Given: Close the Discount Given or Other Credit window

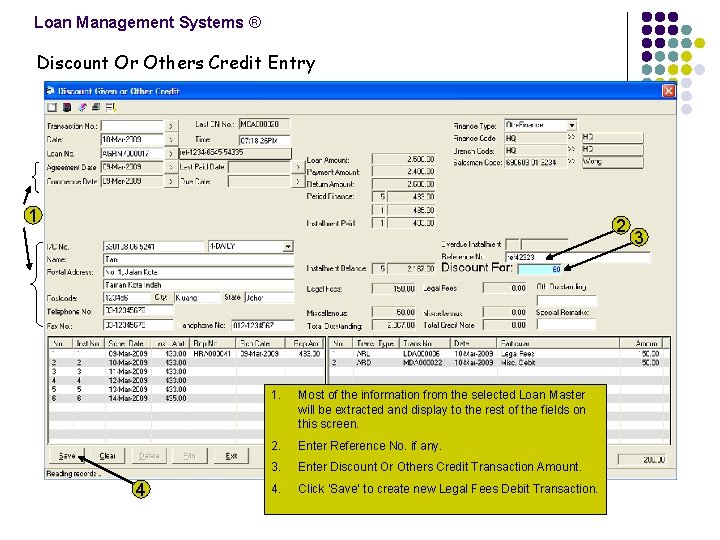Looking at the screenshot, I should [669, 91].
